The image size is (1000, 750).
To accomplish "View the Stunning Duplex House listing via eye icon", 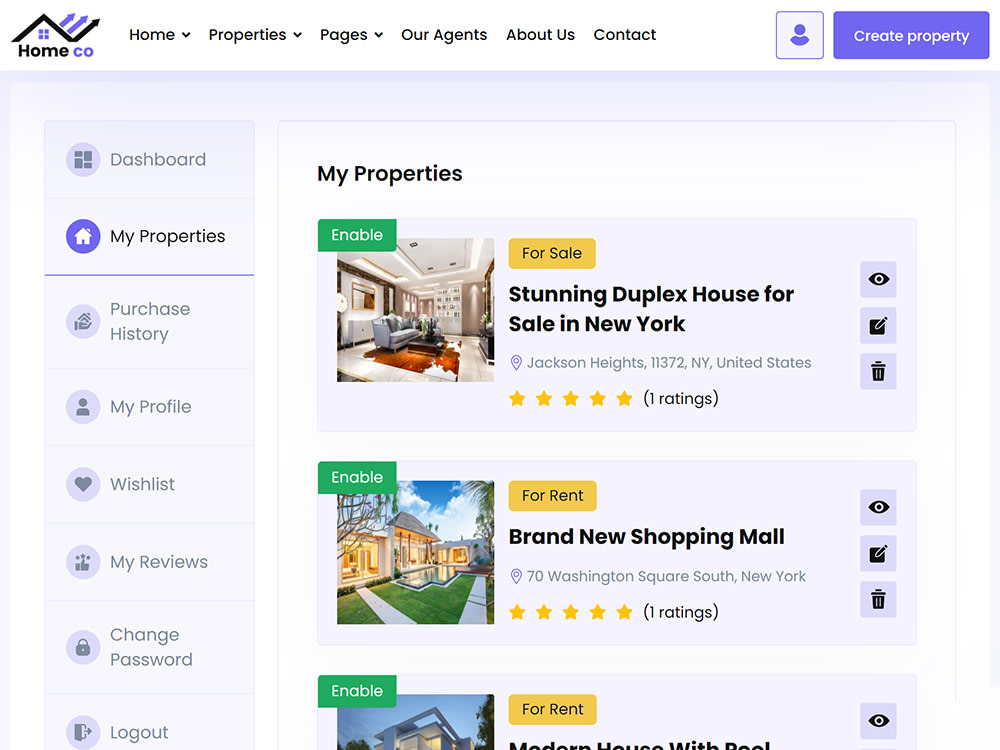I will click(x=878, y=279).
